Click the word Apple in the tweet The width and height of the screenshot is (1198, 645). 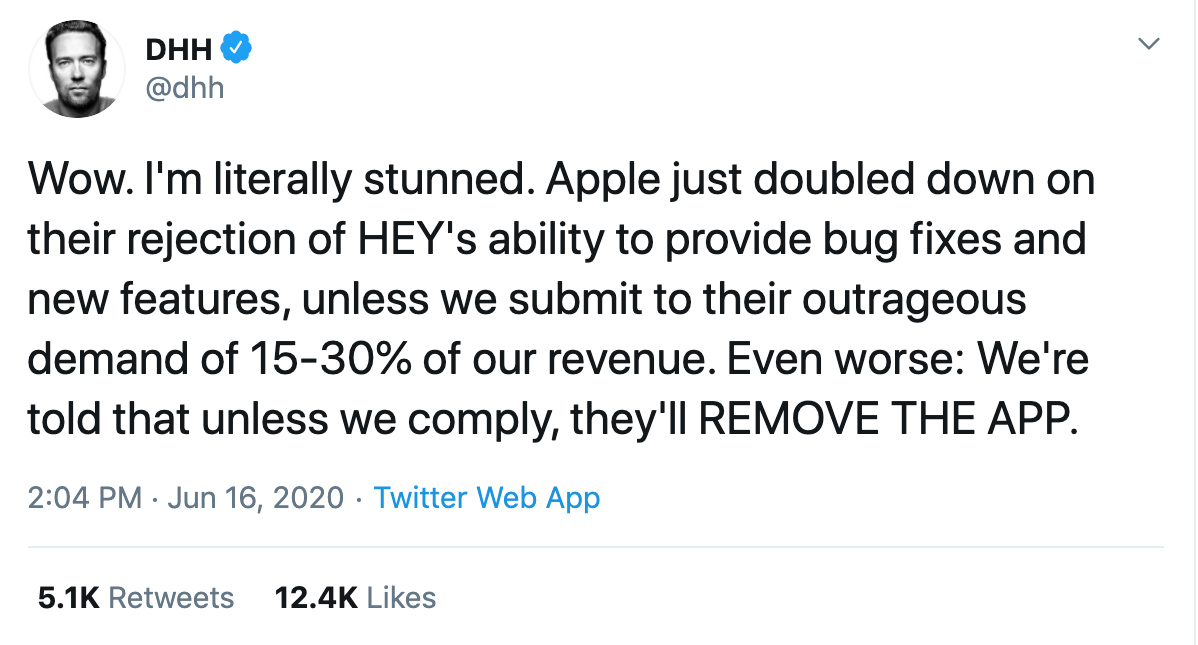[603, 180]
